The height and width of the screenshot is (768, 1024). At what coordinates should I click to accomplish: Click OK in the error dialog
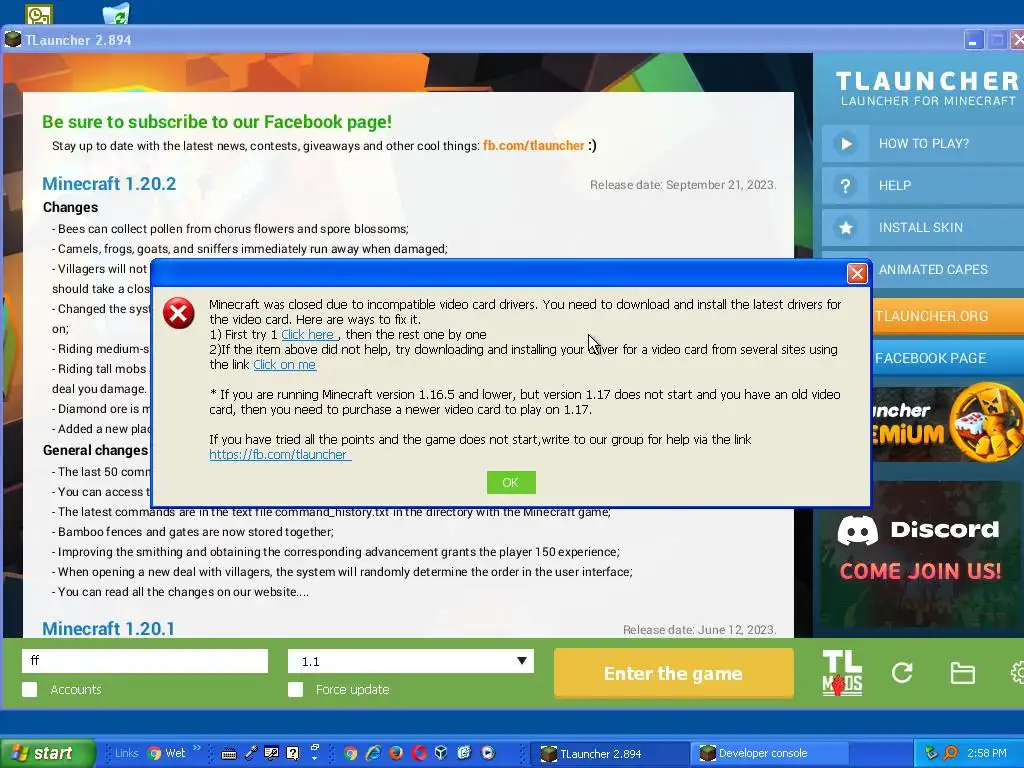pyautogui.click(x=511, y=483)
